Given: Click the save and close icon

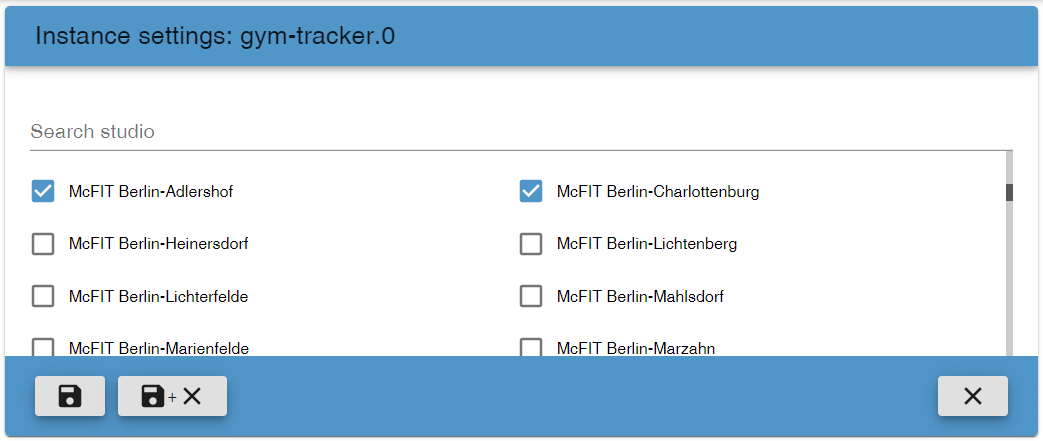Looking at the screenshot, I should [x=172, y=396].
